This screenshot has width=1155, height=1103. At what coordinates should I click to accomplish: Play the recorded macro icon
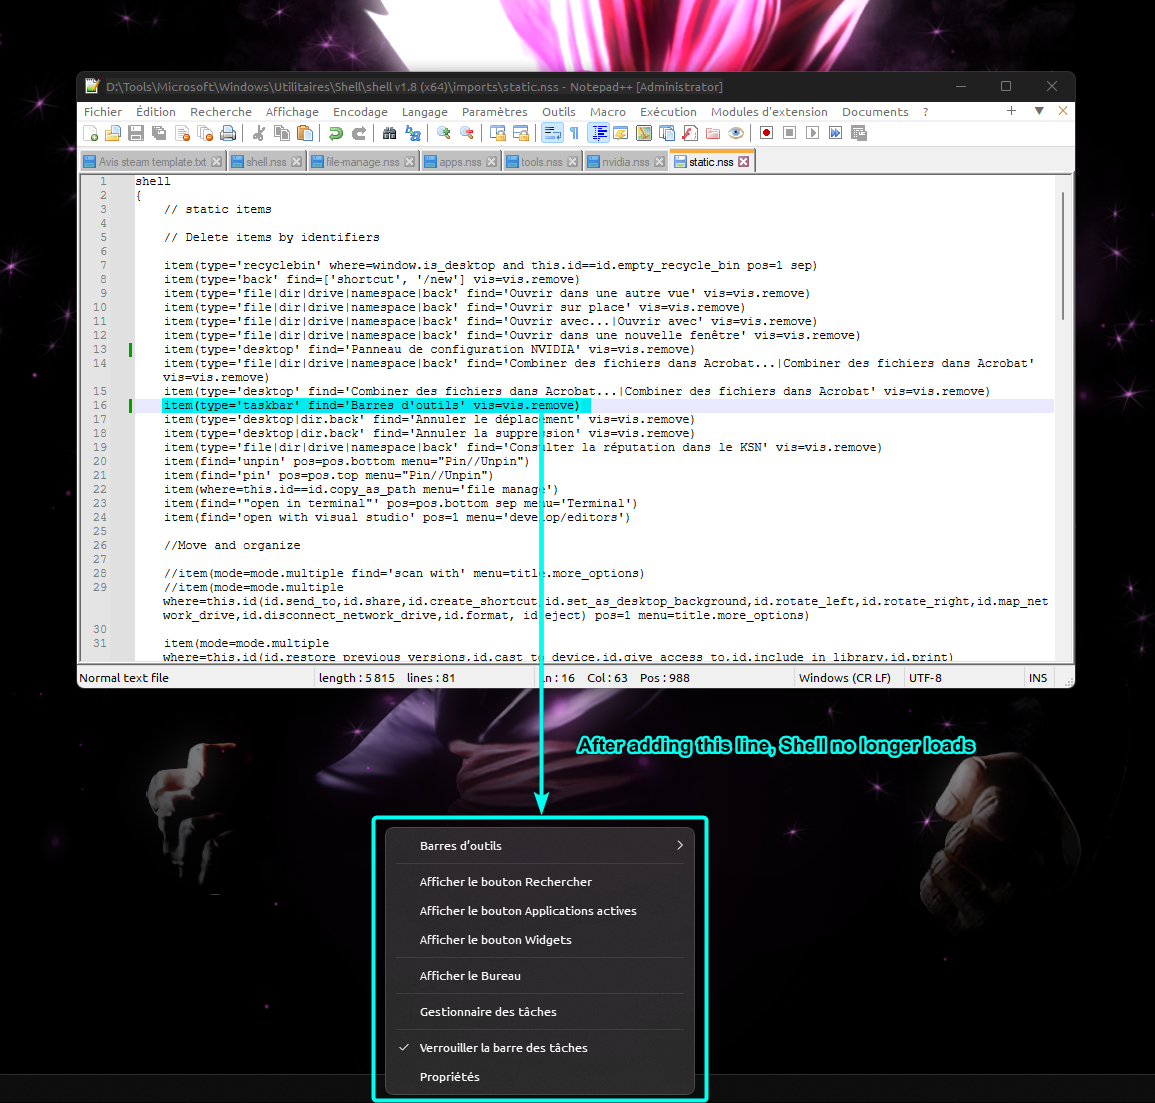pyautogui.click(x=812, y=133)
